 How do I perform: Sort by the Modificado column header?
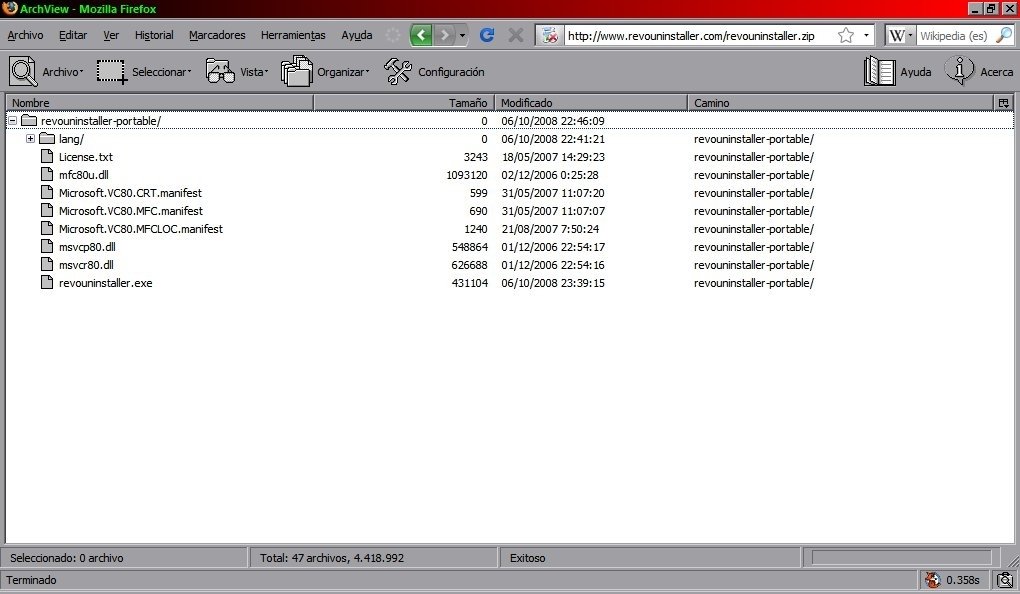coord(591,103)
